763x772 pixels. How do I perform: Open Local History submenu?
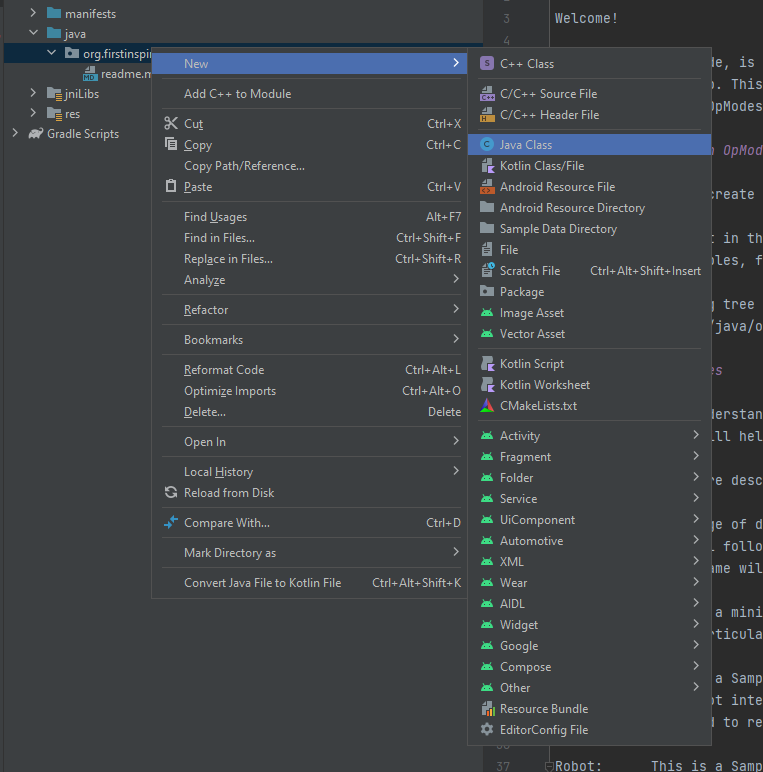[x=309, y=472]
